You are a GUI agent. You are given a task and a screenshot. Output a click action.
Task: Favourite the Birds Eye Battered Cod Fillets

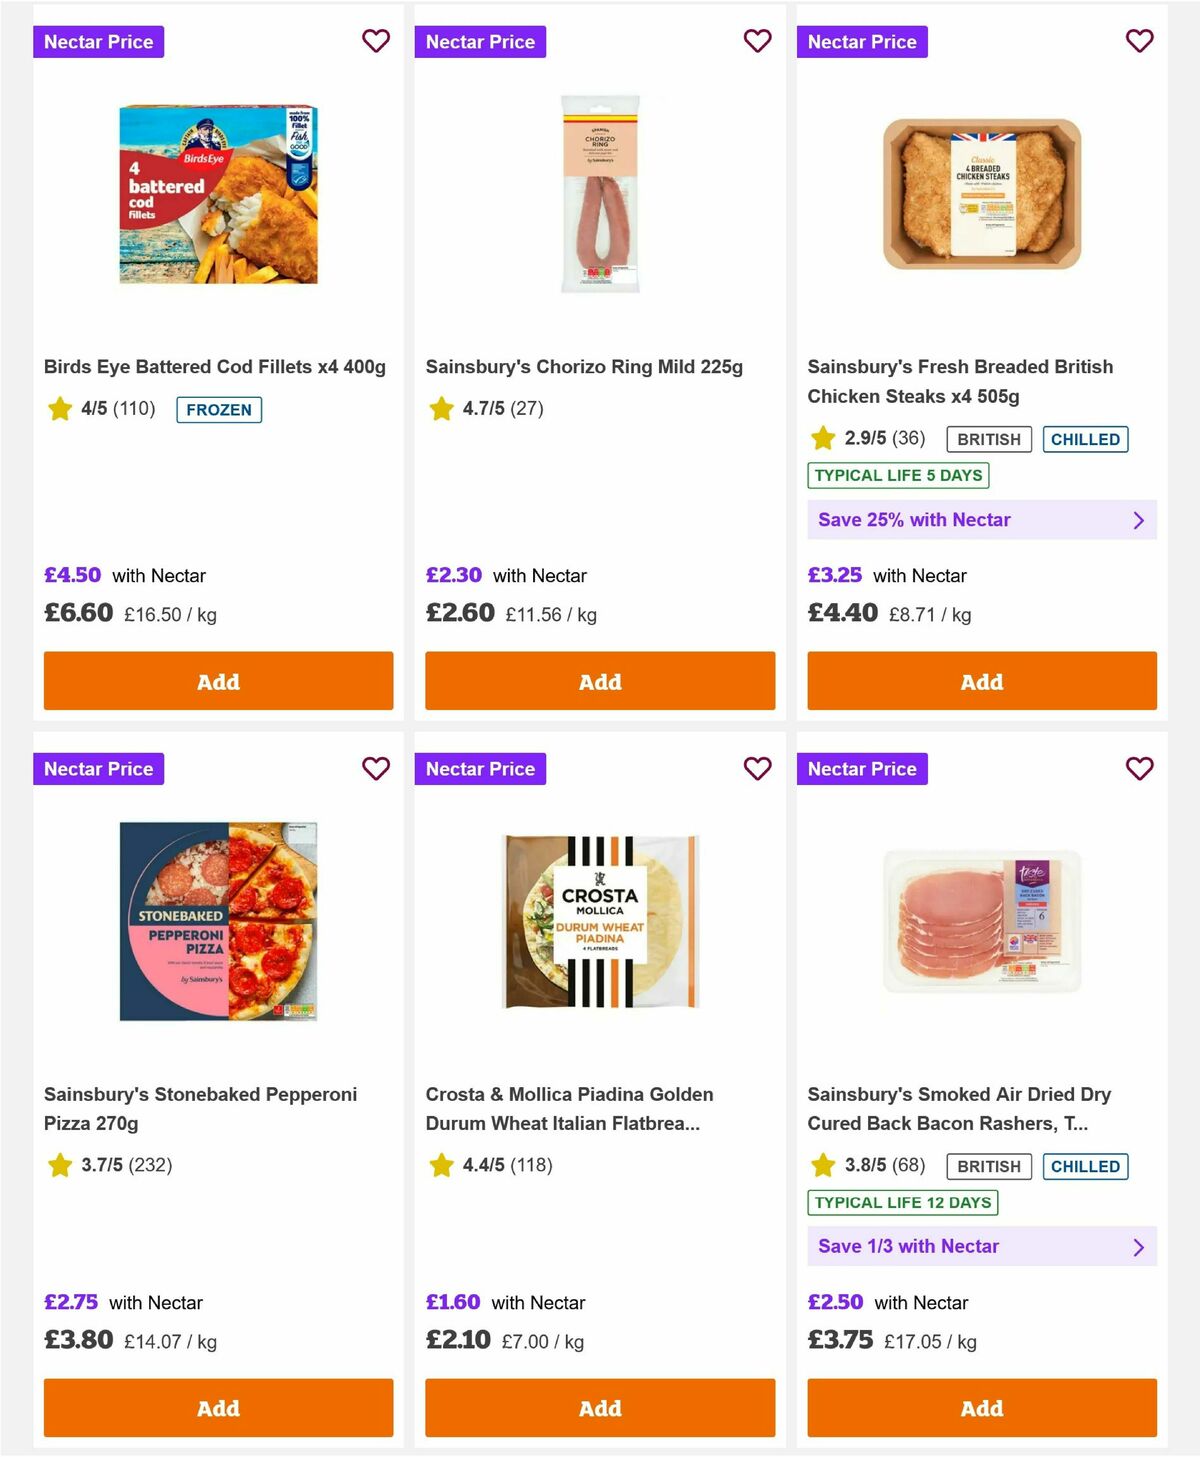(377, 41)
